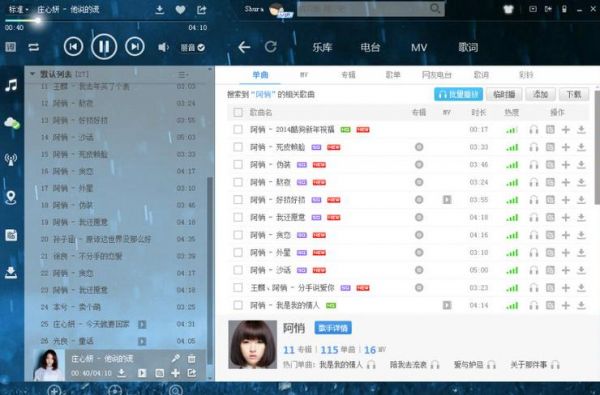Switch to the 专辑 albums results tab
Screen dimensions: 600x395
(348, 75)
